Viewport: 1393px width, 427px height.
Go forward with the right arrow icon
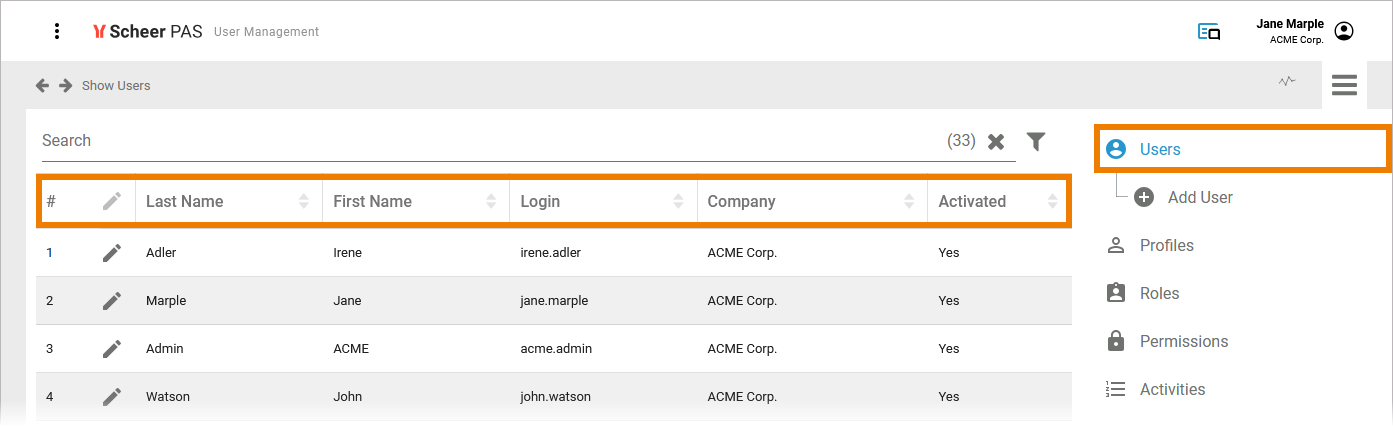coord(66,86)
